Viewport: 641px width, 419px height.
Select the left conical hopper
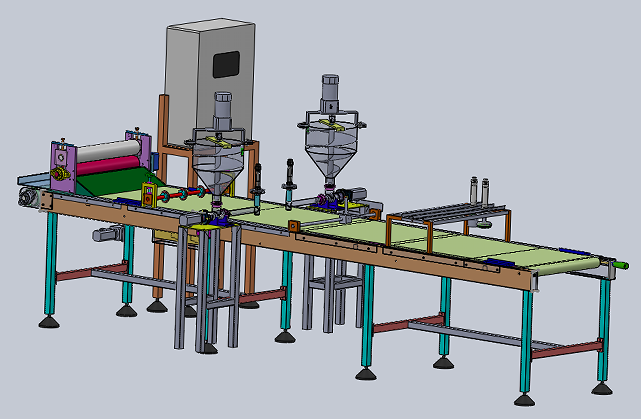(x=218, y=168)
